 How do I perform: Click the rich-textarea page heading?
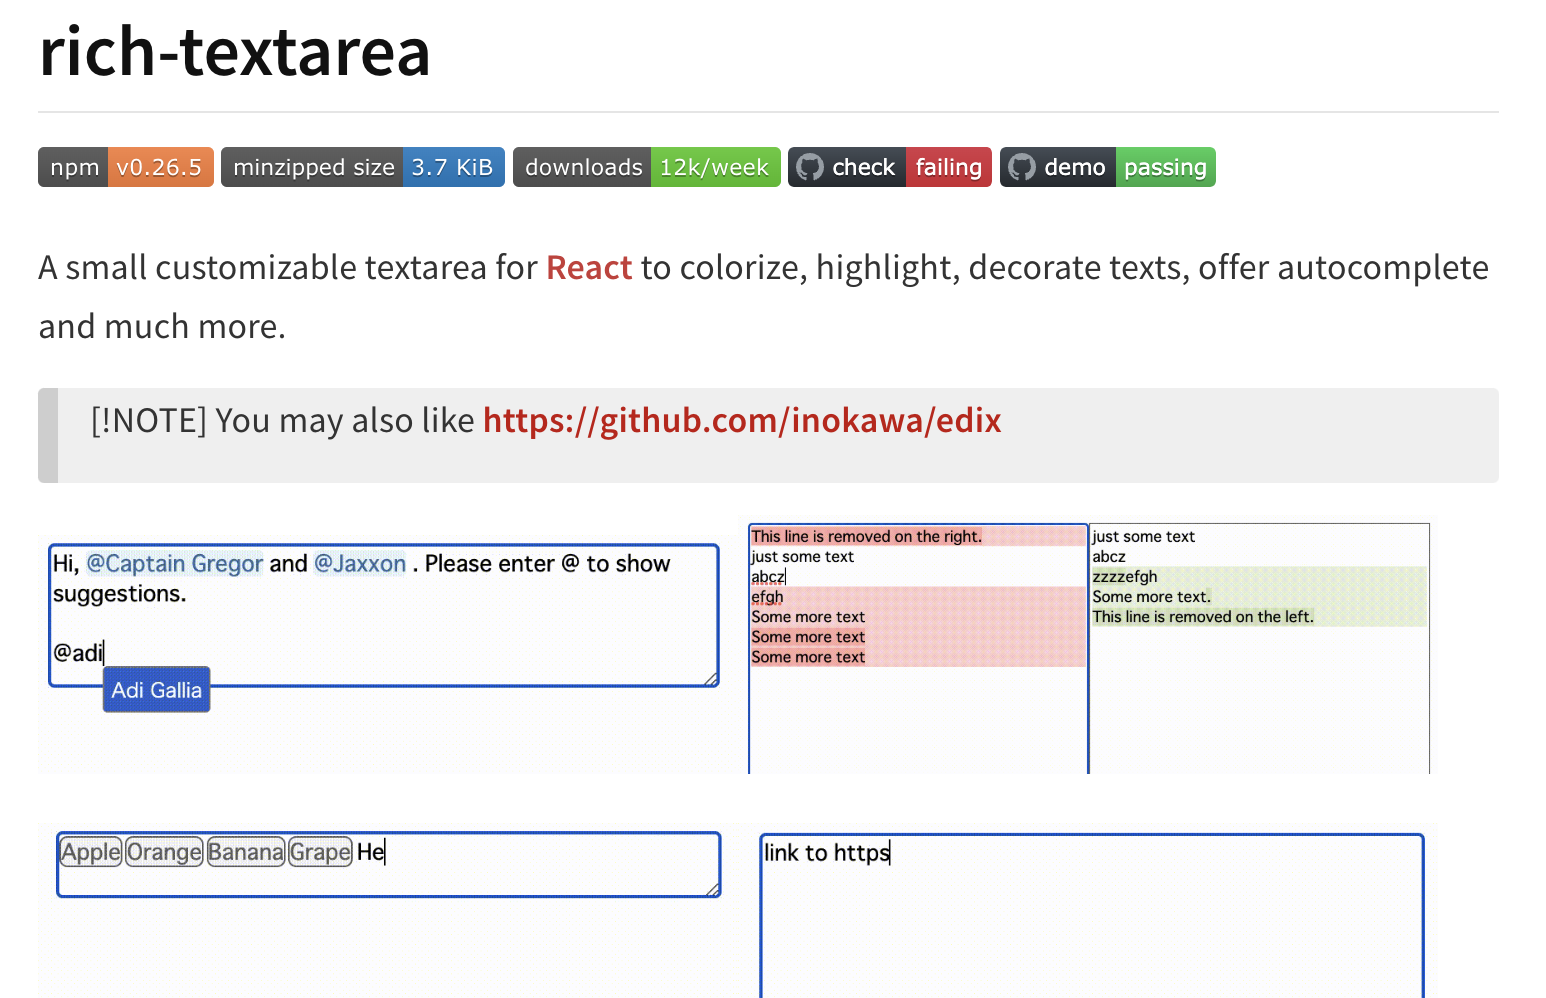235,51
